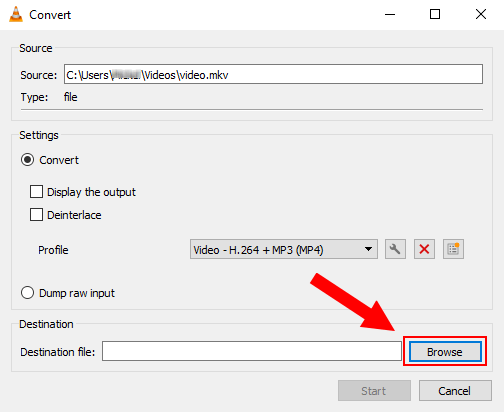The height and width of the screenshot is (412, 504).
Task: Click the disabled Start button
Action: [374, 391]
